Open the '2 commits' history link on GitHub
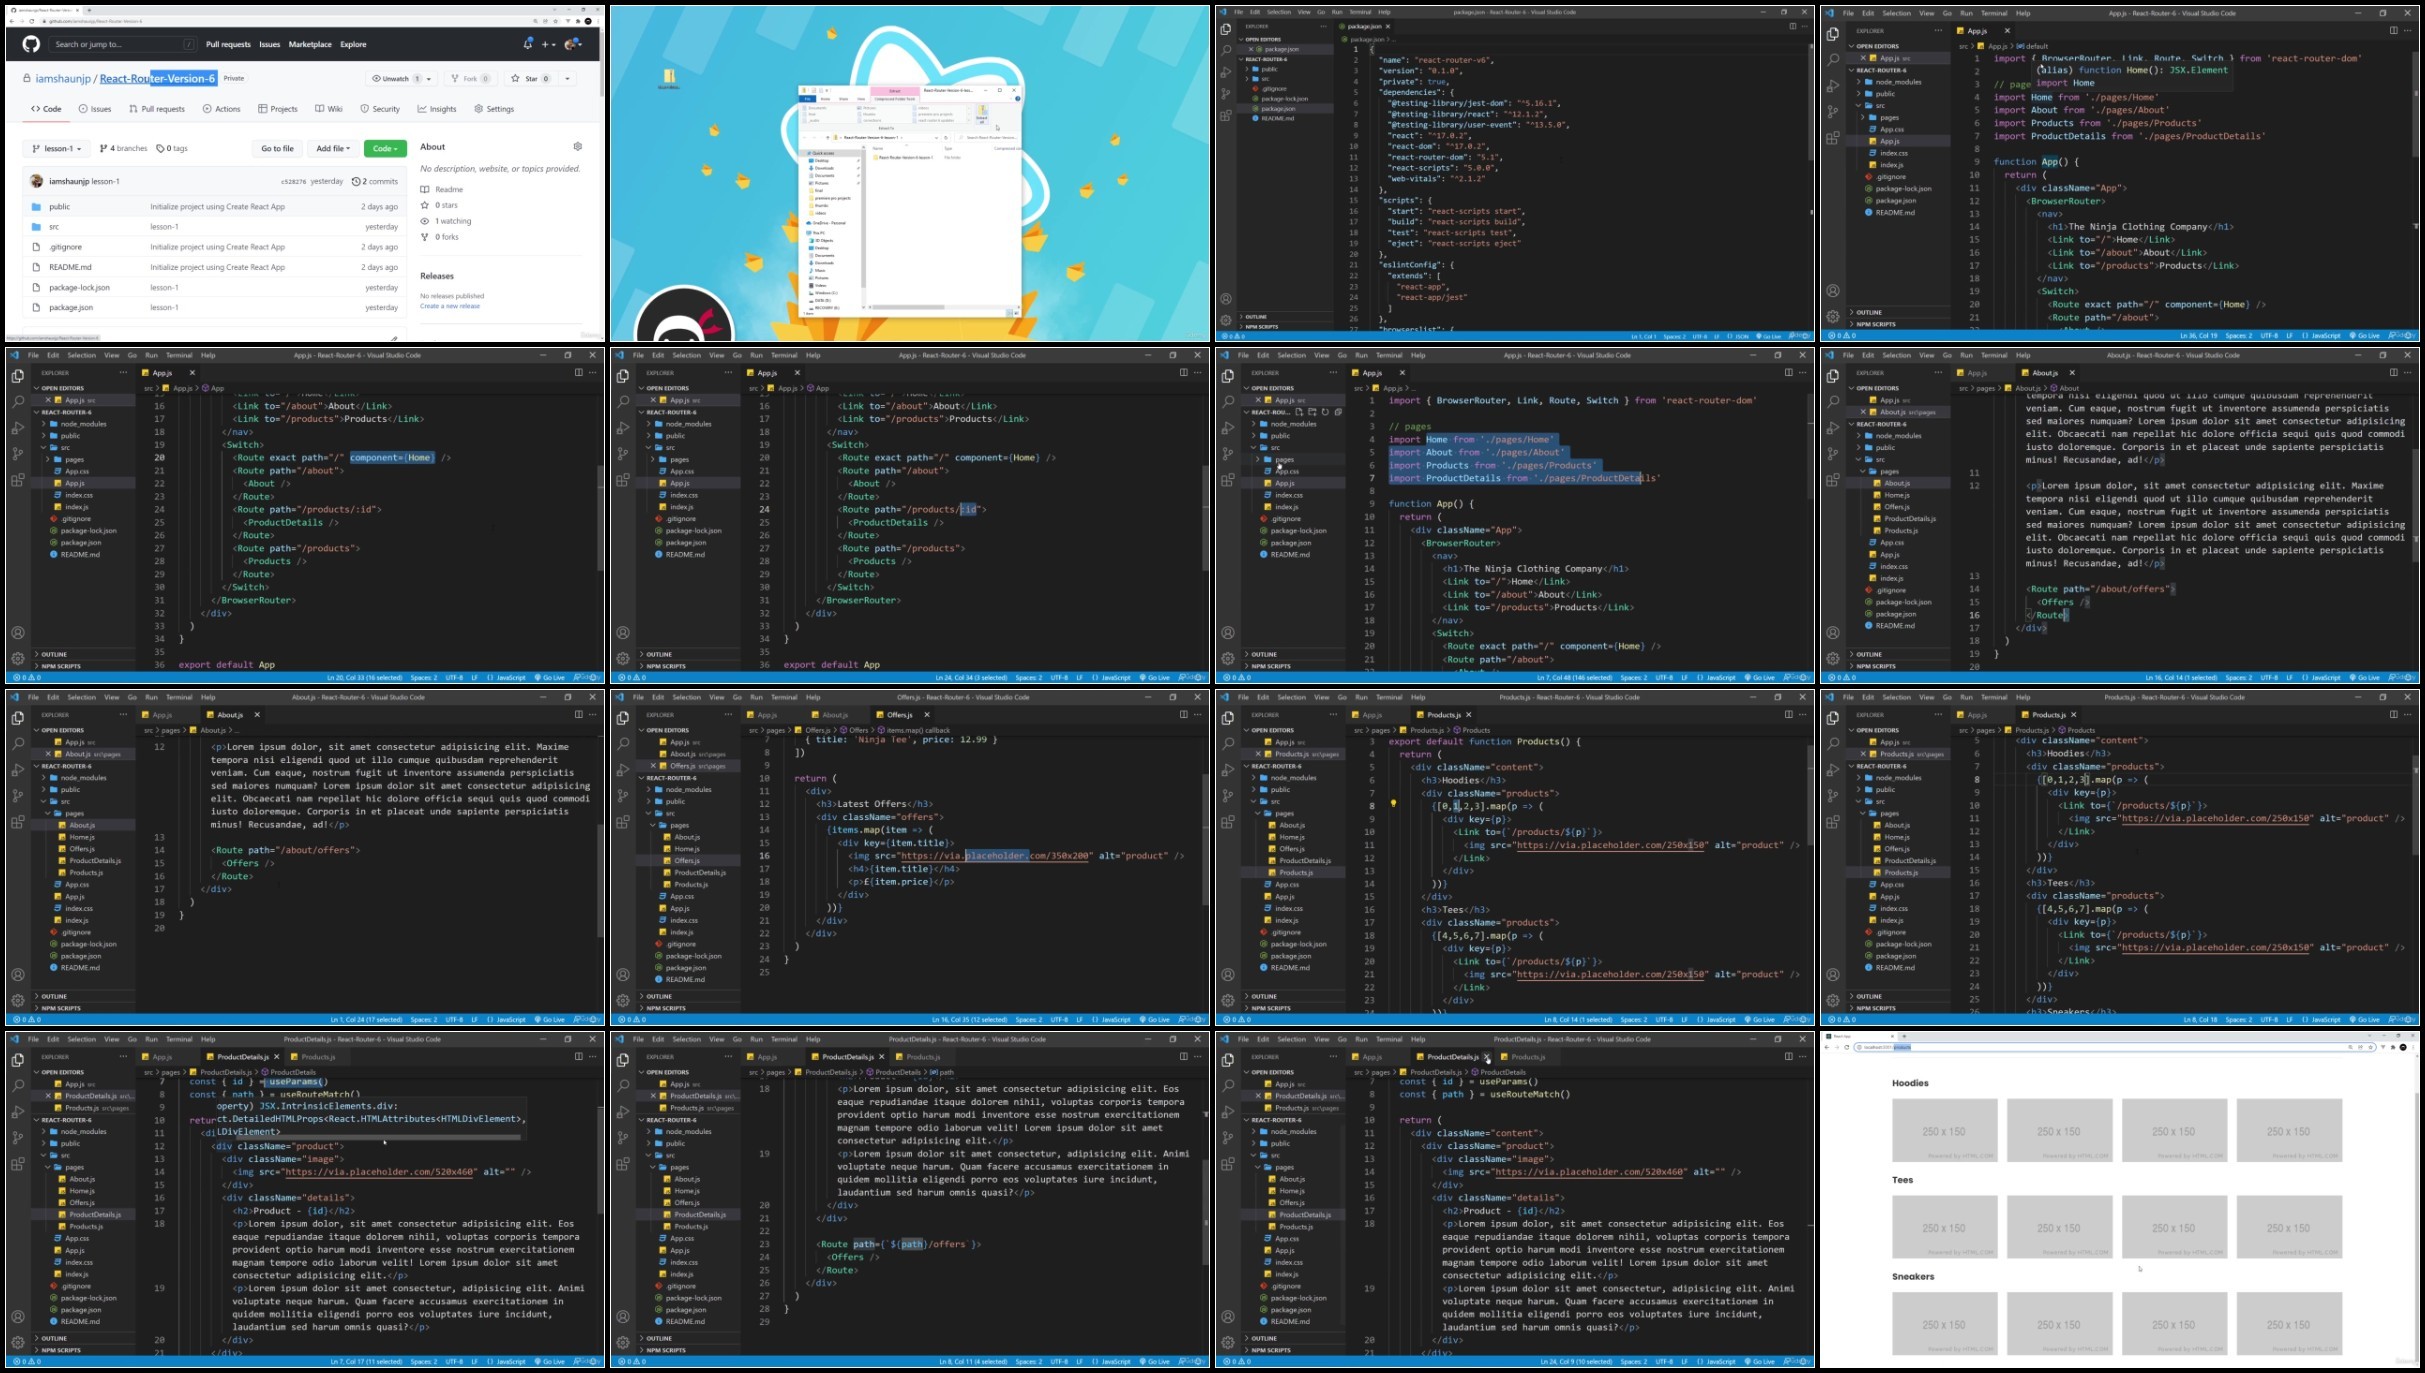The width and height of the screenshot is (2425, 1373). tap(375, 181)
